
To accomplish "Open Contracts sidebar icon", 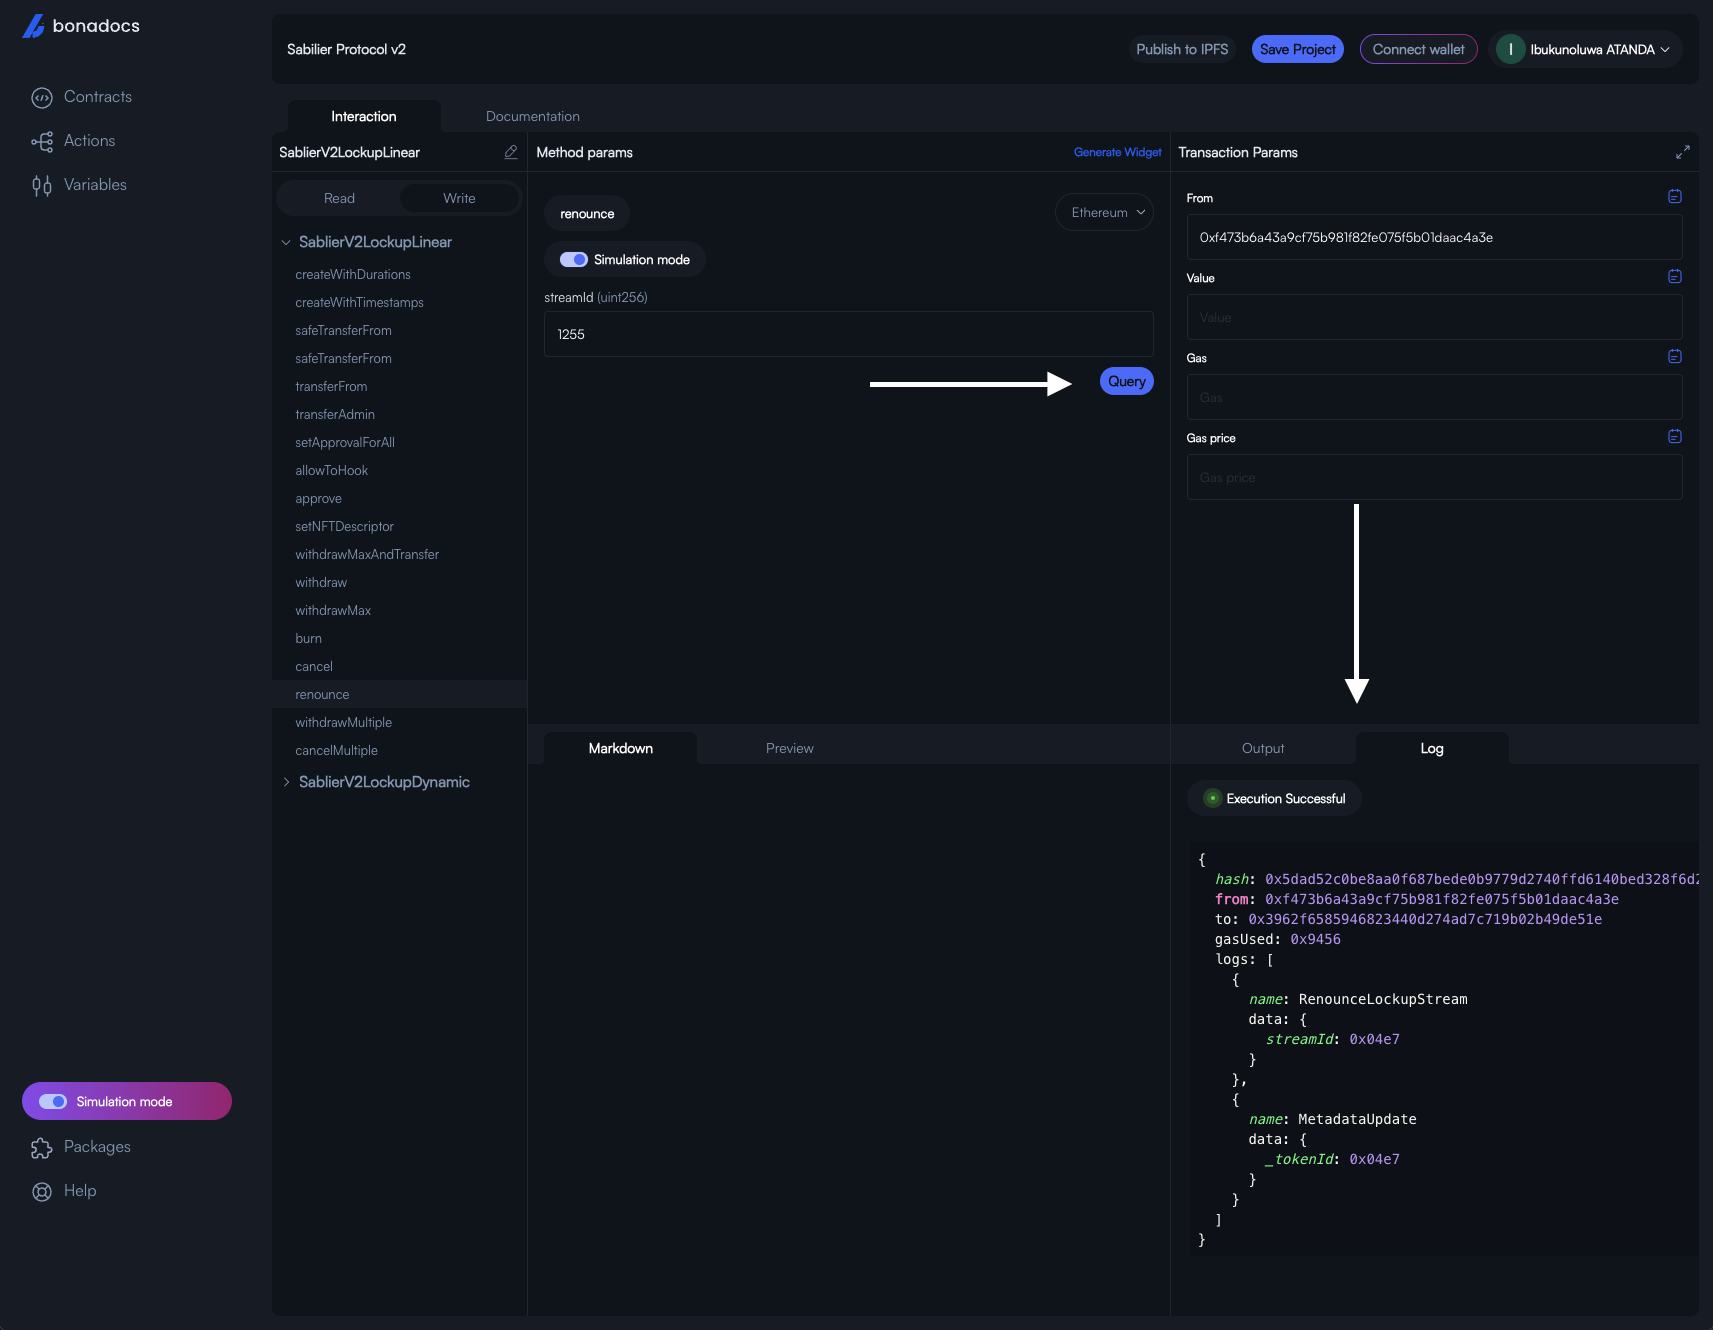I will (42, 97).
